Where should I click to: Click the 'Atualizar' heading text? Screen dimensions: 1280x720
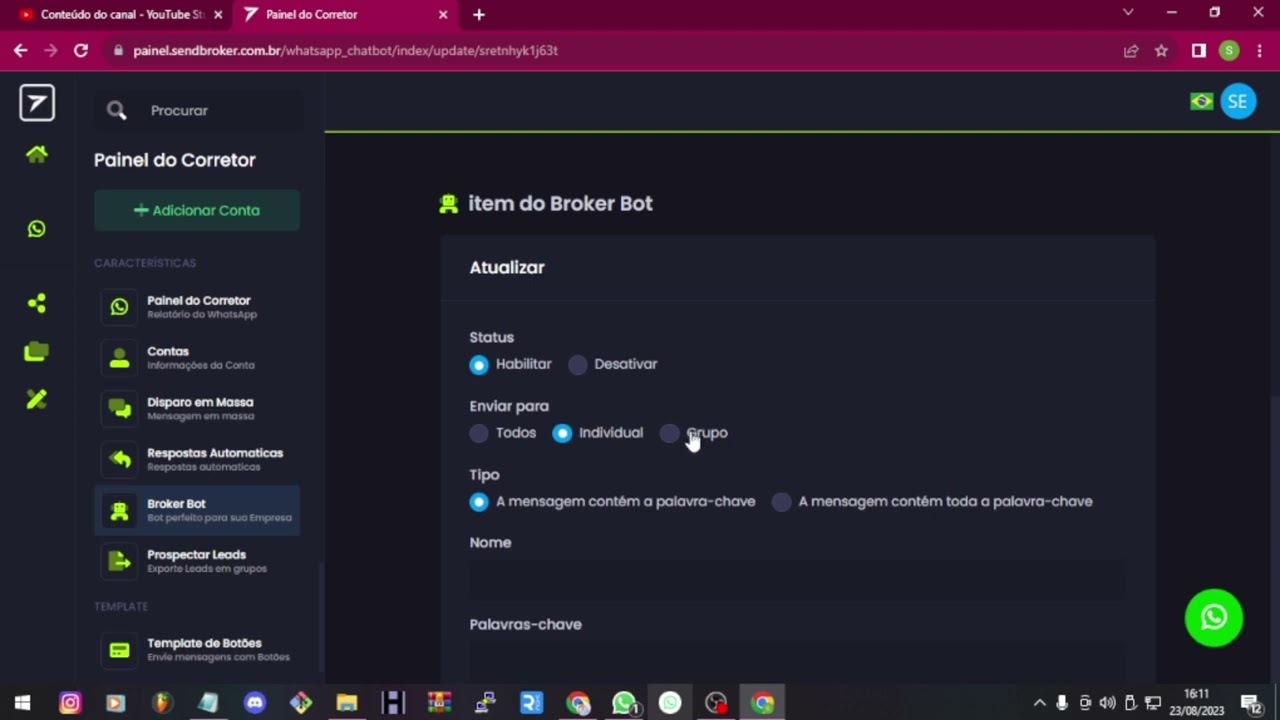pos(507,268)
